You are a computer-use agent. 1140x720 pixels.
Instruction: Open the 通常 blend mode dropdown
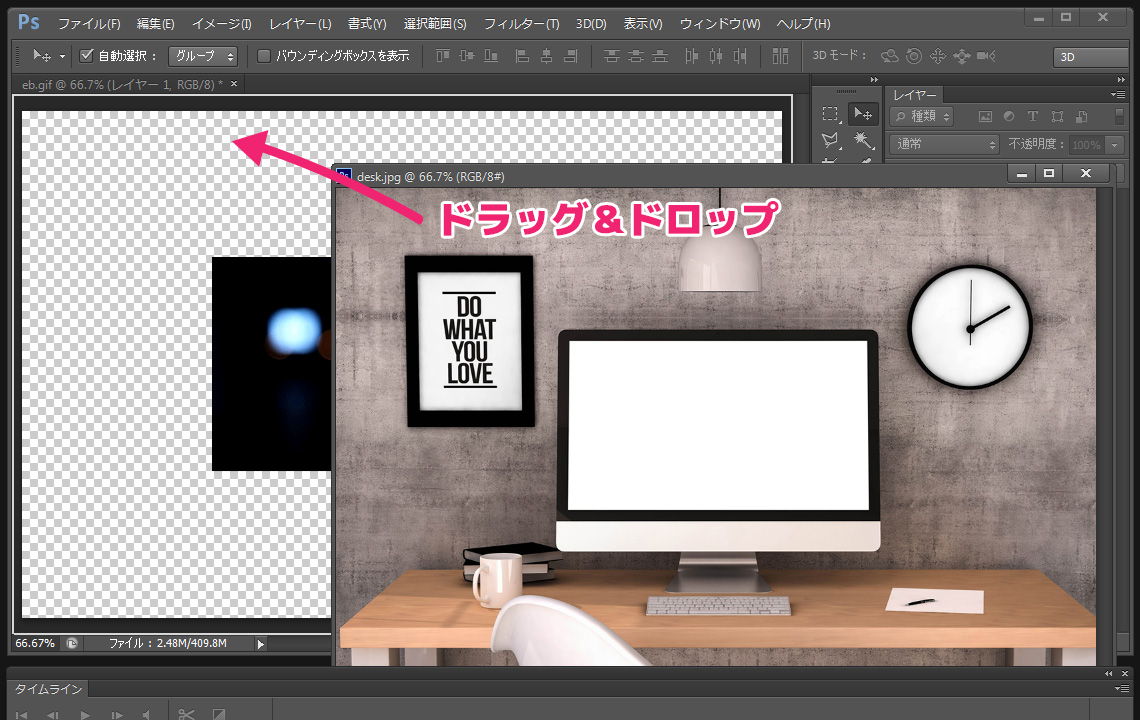pyautogui.click(x=944, y=145)
